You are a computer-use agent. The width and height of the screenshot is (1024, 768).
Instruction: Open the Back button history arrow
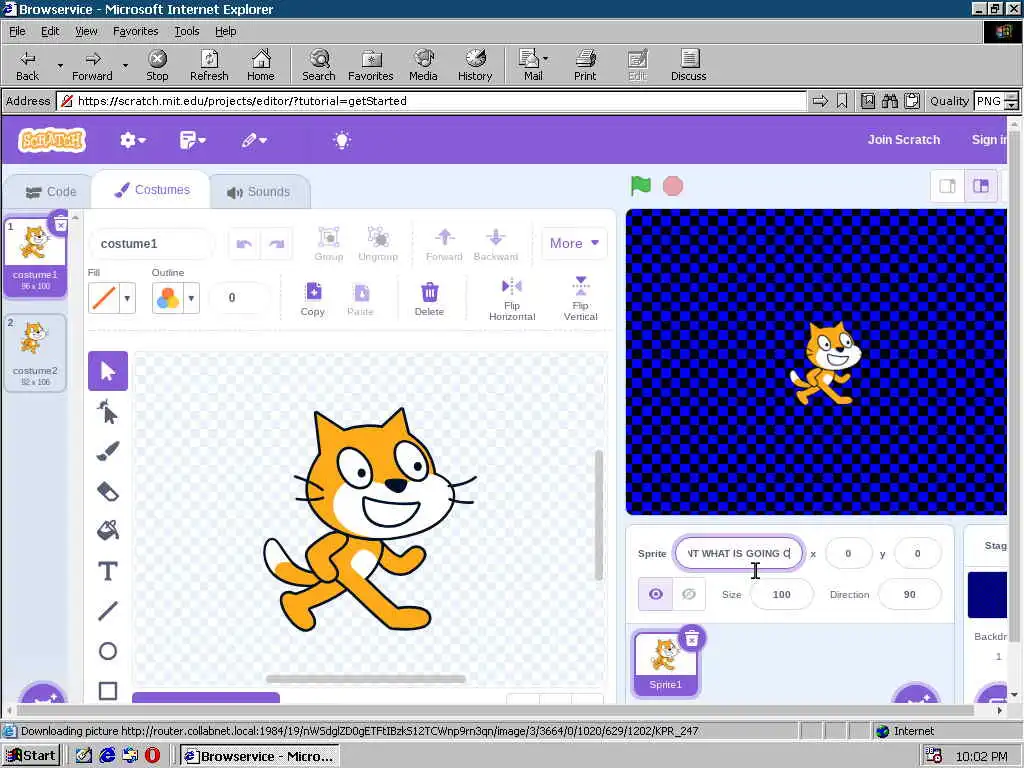60,65
